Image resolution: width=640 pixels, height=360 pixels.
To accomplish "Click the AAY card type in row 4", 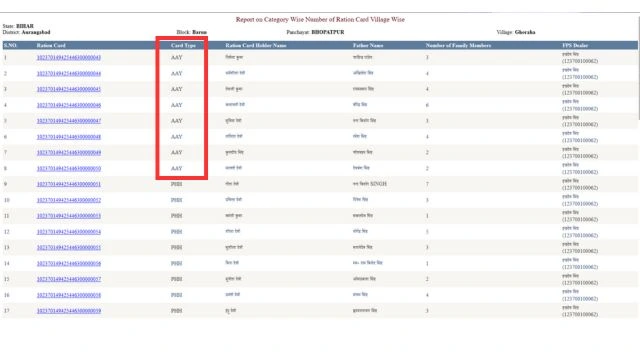I will pyautogui.click(x=176, y=105).
